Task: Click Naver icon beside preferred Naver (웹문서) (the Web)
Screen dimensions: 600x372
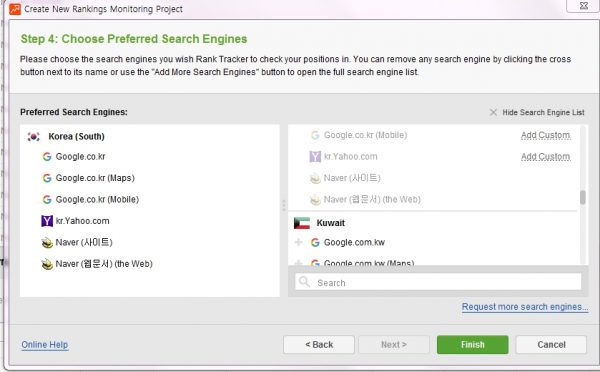Action: 47,264
